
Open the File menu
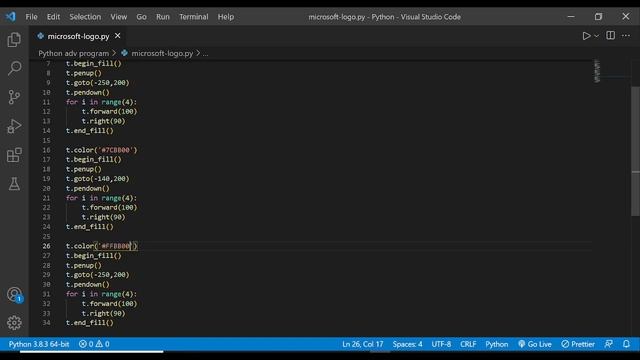pos(31,17)
